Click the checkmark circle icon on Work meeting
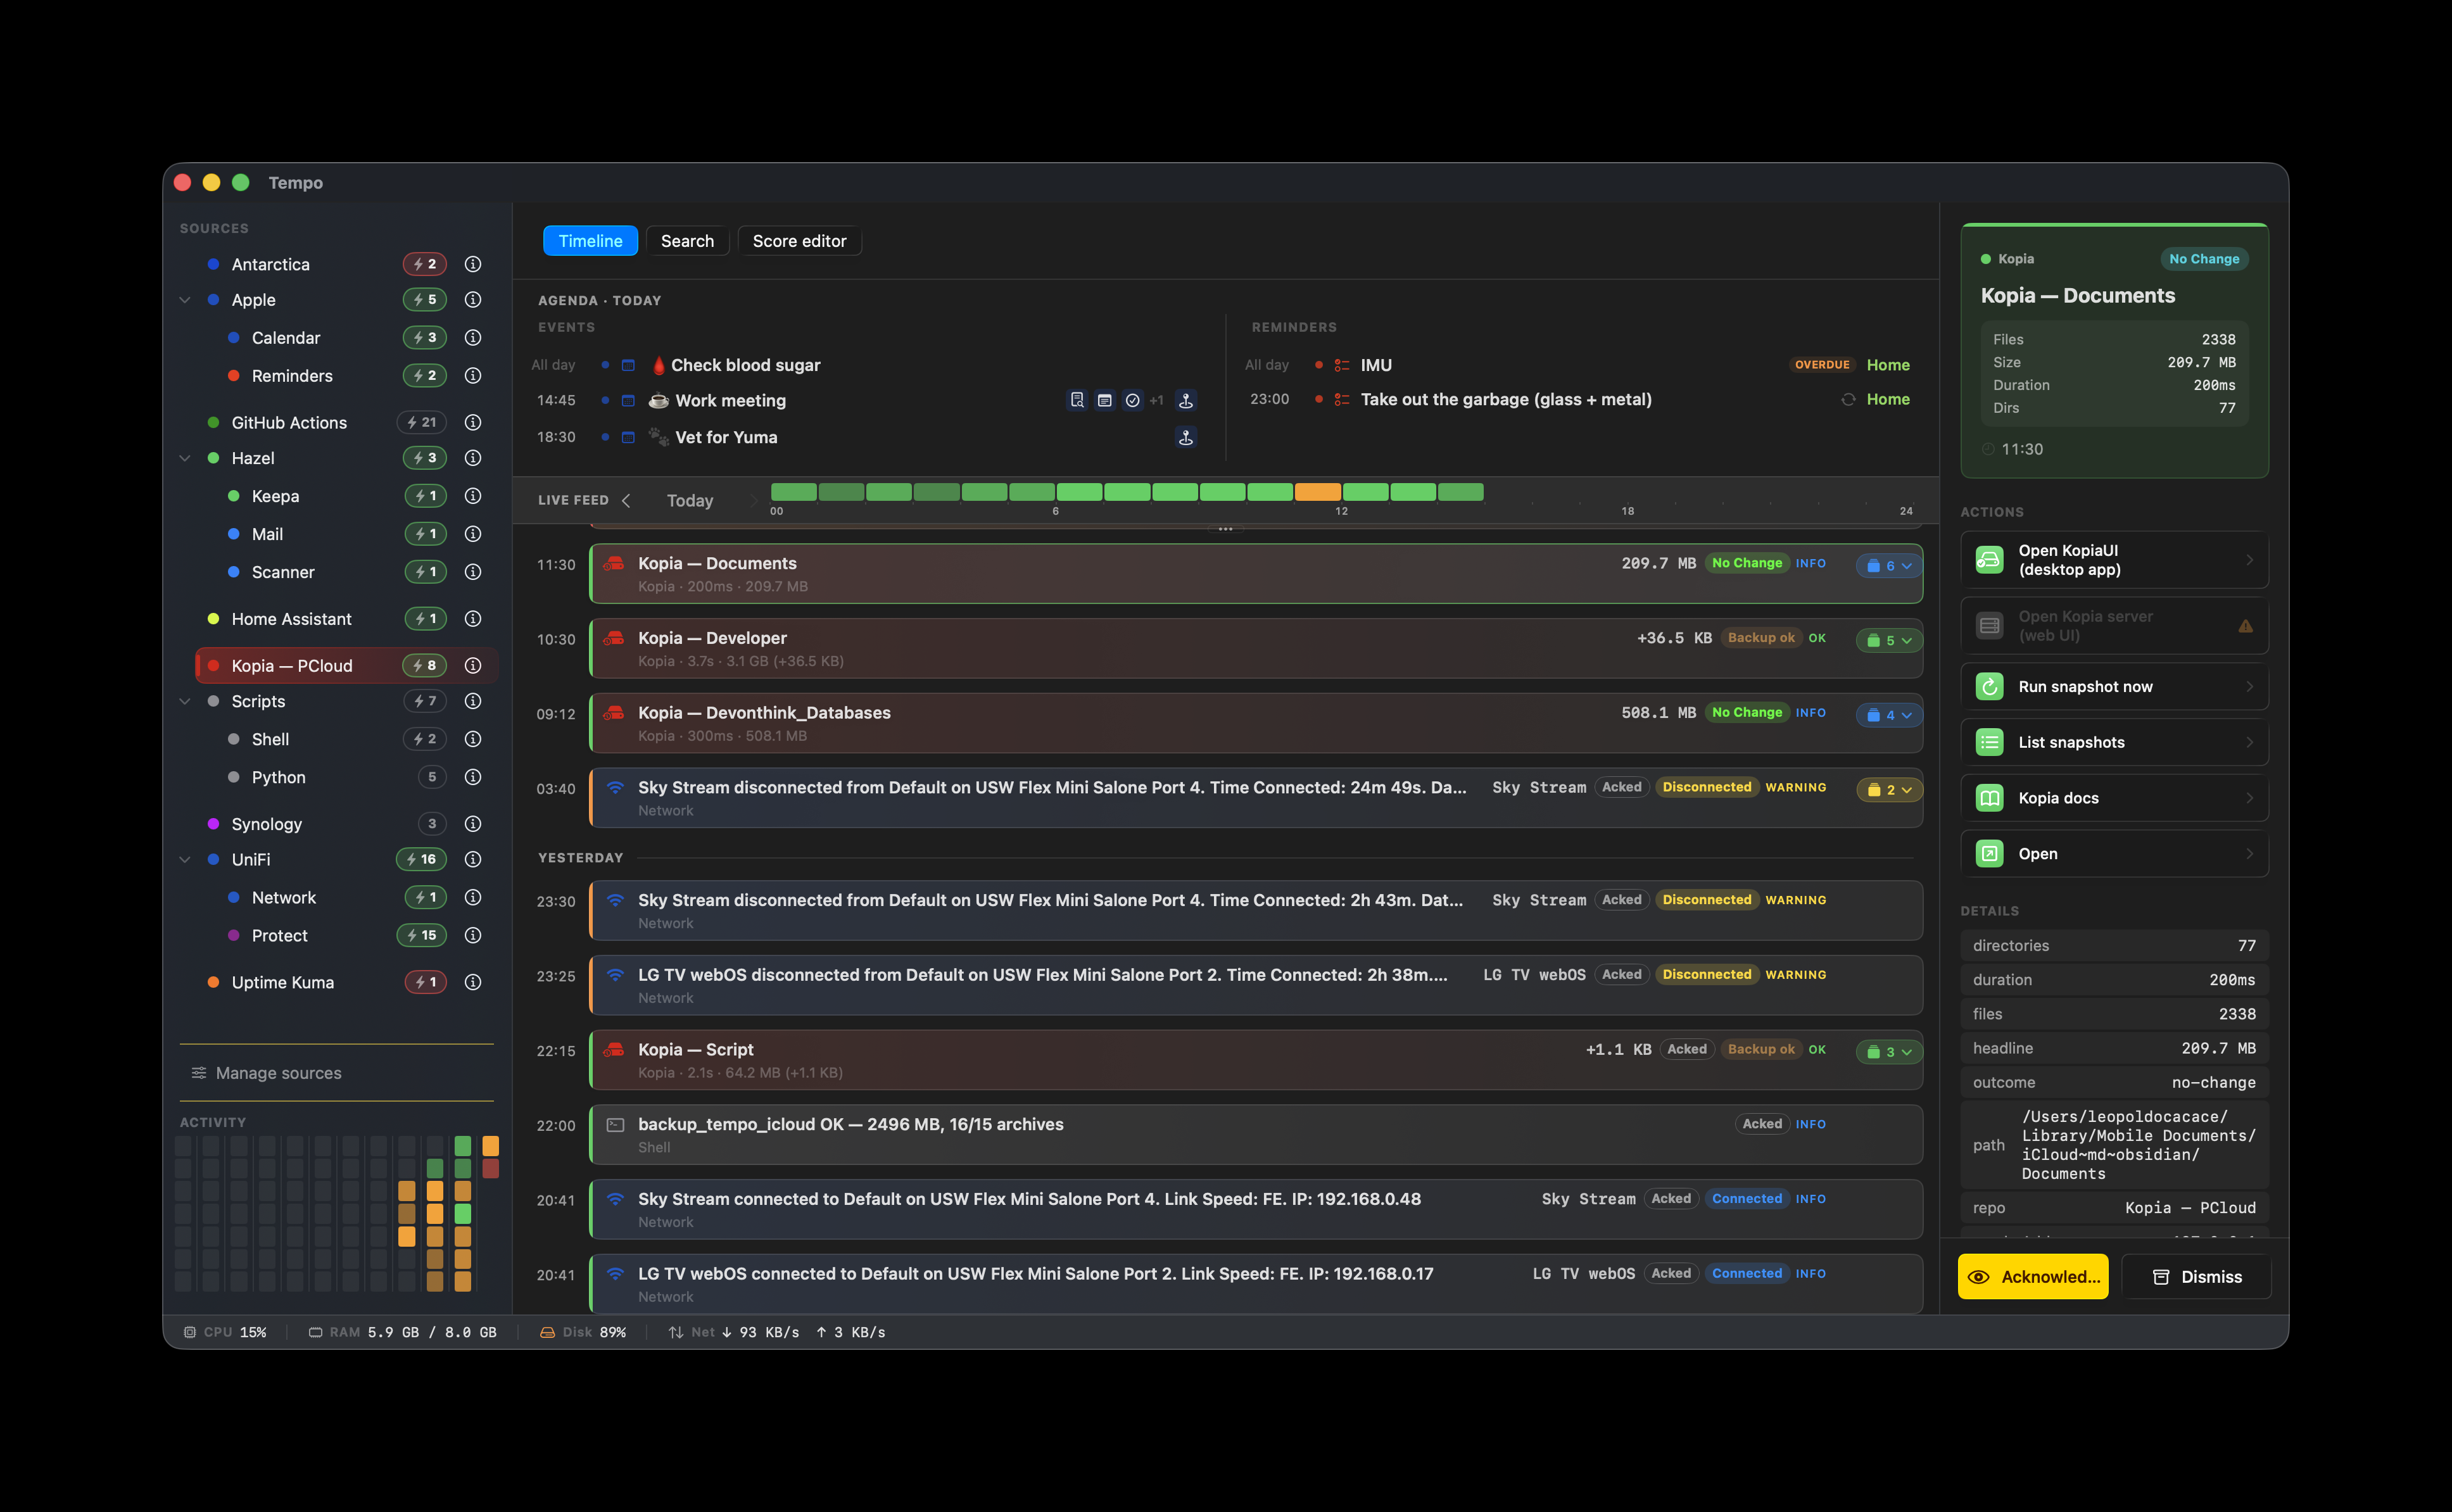This screenshot has height=1512, width=2452. (1132, 400)
